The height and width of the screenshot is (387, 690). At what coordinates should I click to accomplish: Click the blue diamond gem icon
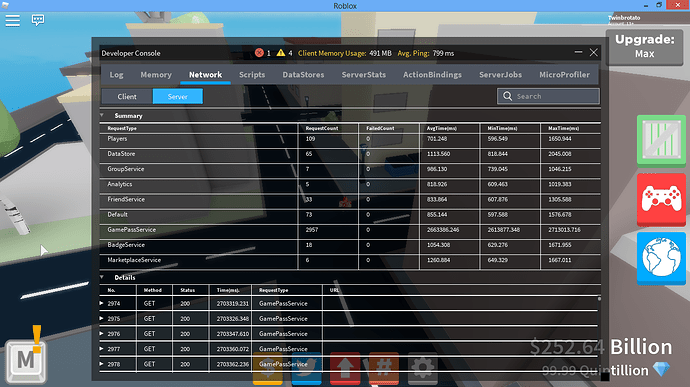[661, 369]
